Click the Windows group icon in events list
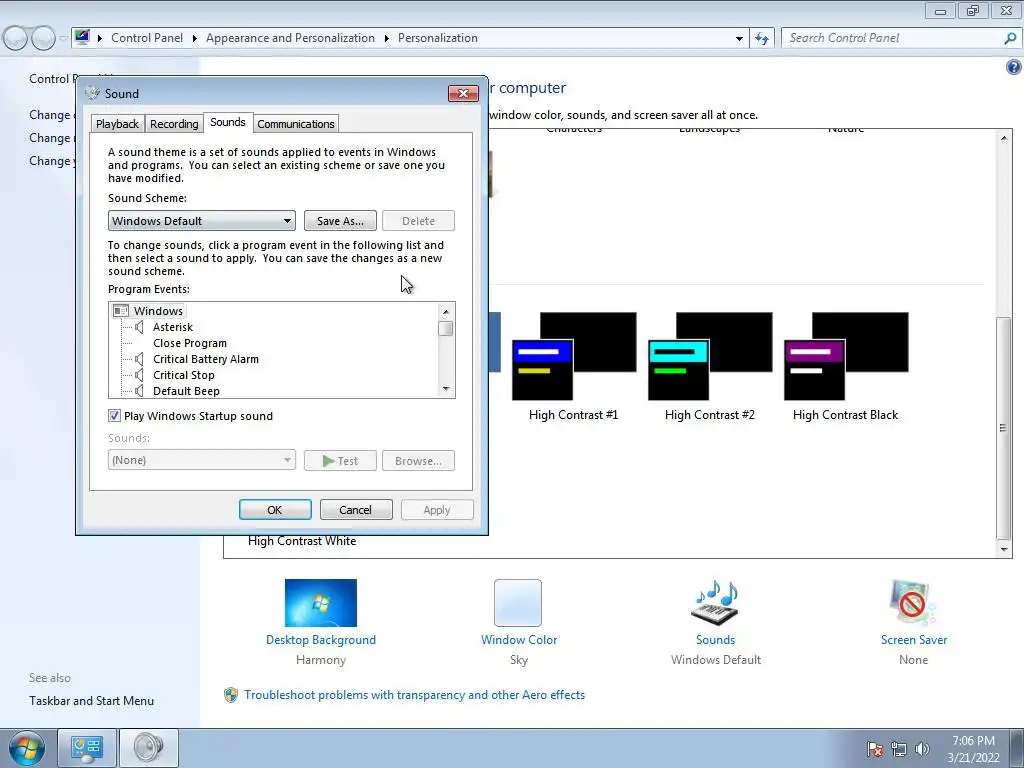The image size is (1024, 768). [121, 311]
